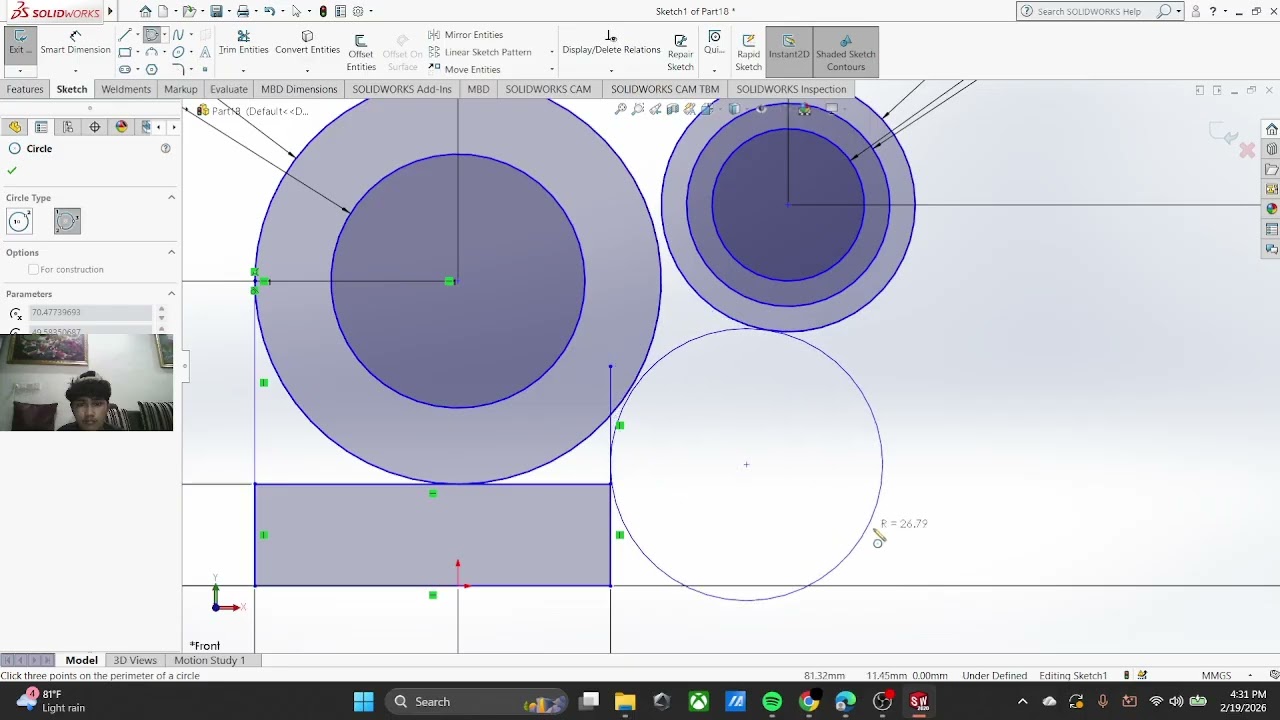Image resolution: width=1280 pixels, height=720 pixels.
Task: Open the SOLIDWORKS Inspection tab
Action: tap(791, 89)
